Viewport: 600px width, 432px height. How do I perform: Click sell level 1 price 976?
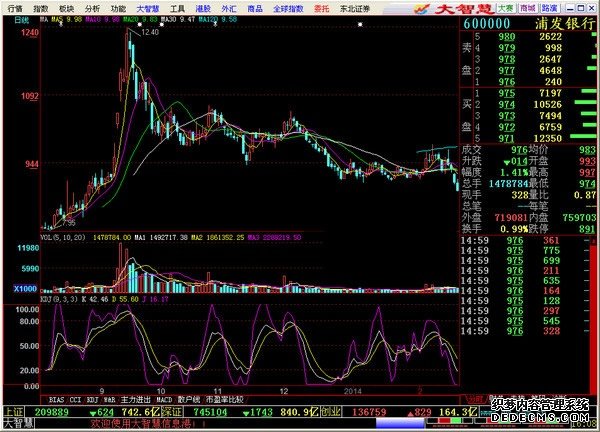(507, 82)
